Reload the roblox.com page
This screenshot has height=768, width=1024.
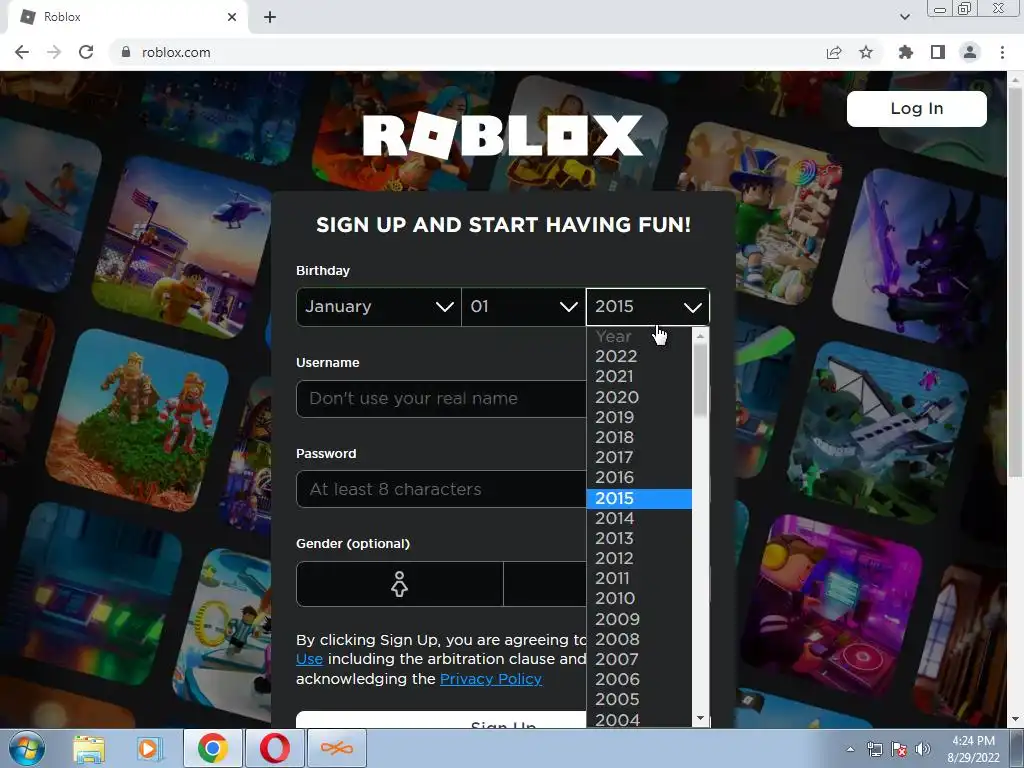click(86, 52)
